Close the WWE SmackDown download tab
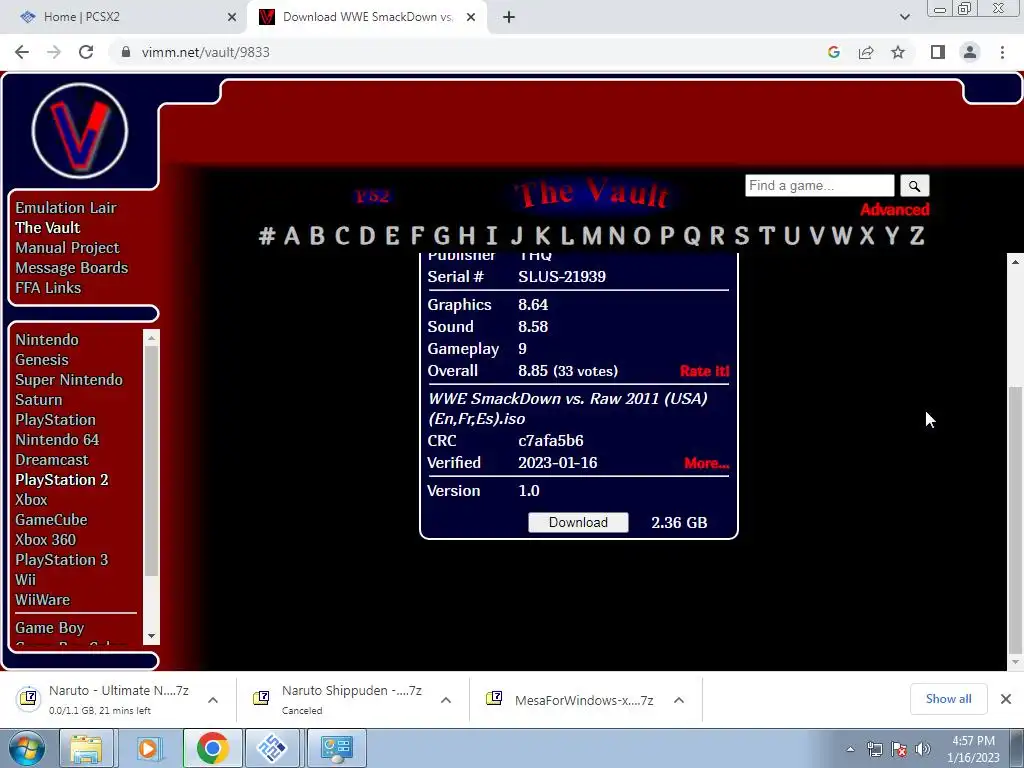The image size is (1024, 768). click(471, 17)
